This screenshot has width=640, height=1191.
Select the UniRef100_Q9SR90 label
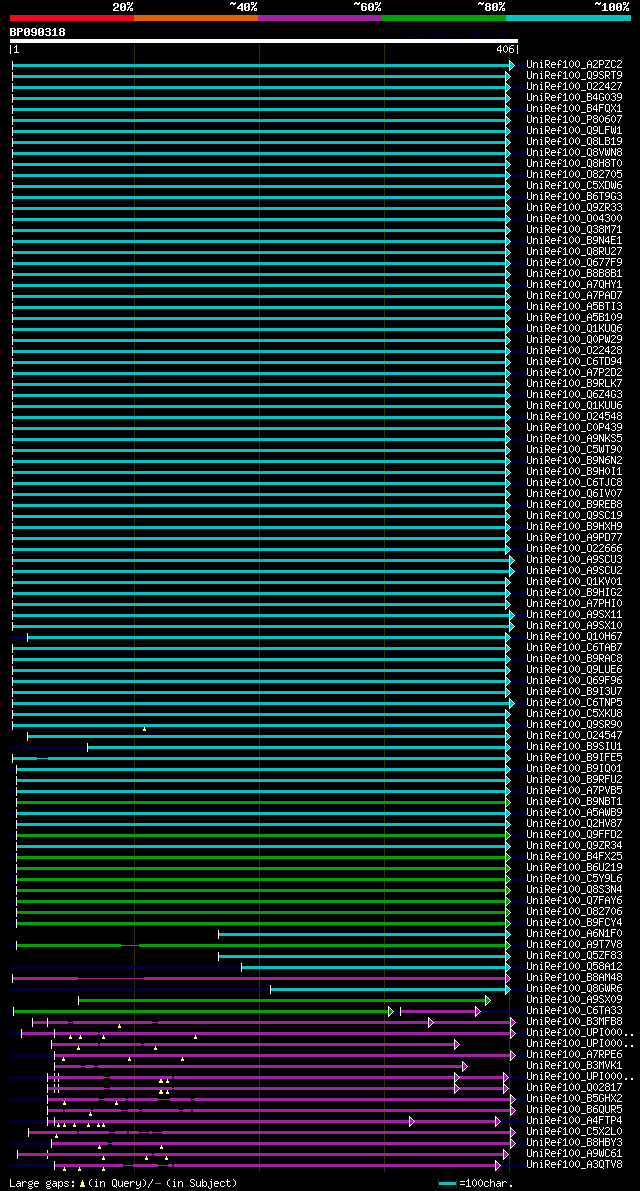point(574,725)
